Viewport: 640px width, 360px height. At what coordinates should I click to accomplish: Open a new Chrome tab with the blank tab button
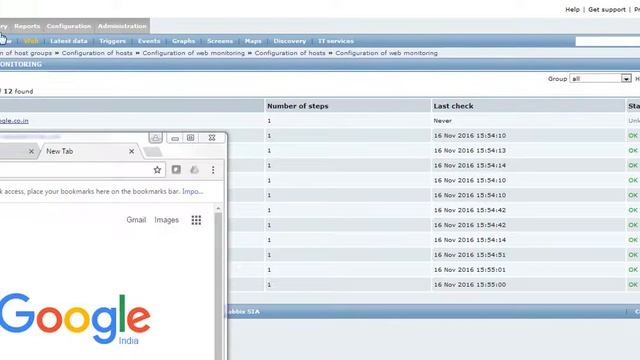[x=153, y=152]
